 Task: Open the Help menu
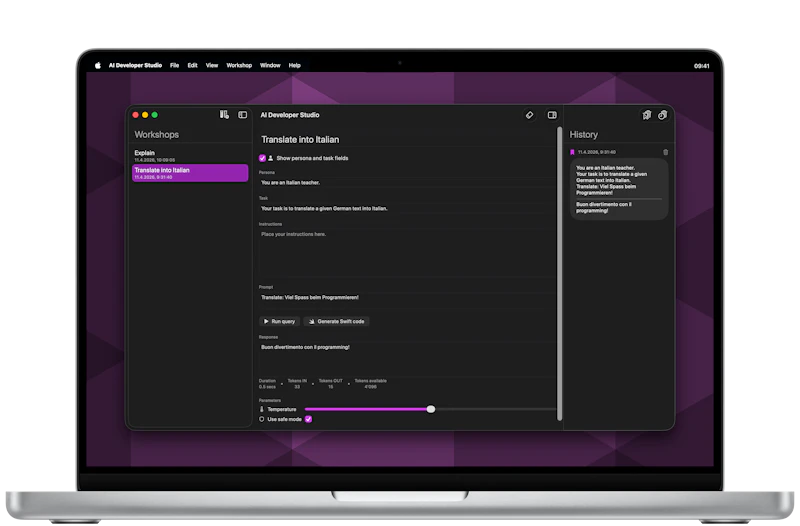[294, 65]
